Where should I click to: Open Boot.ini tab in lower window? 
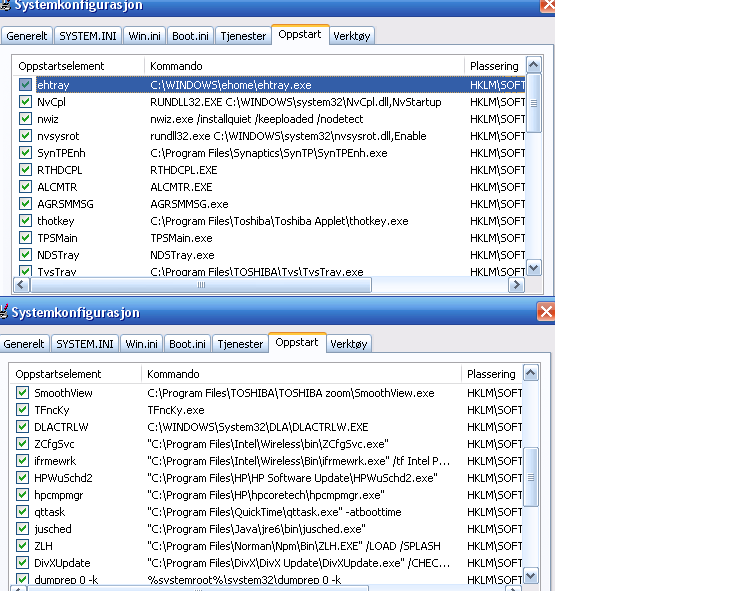[187, 344]
